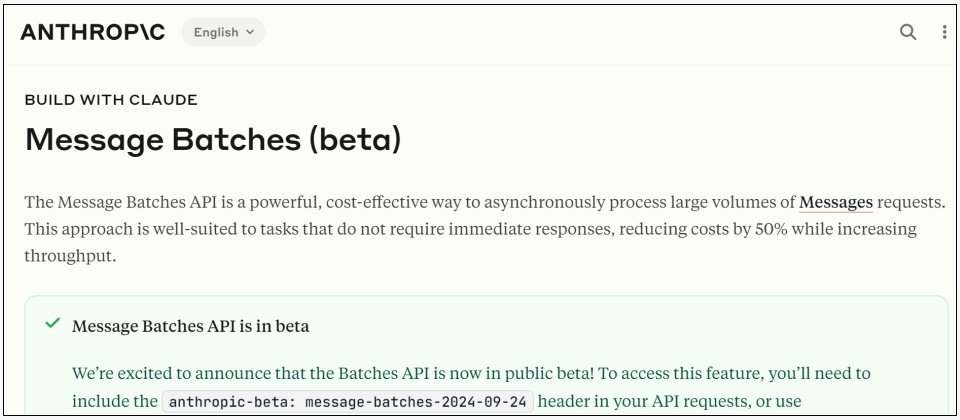Screen dimensions: 960x420
Task: Click the Message Batches (beta) heading
Action: [213, 139]
